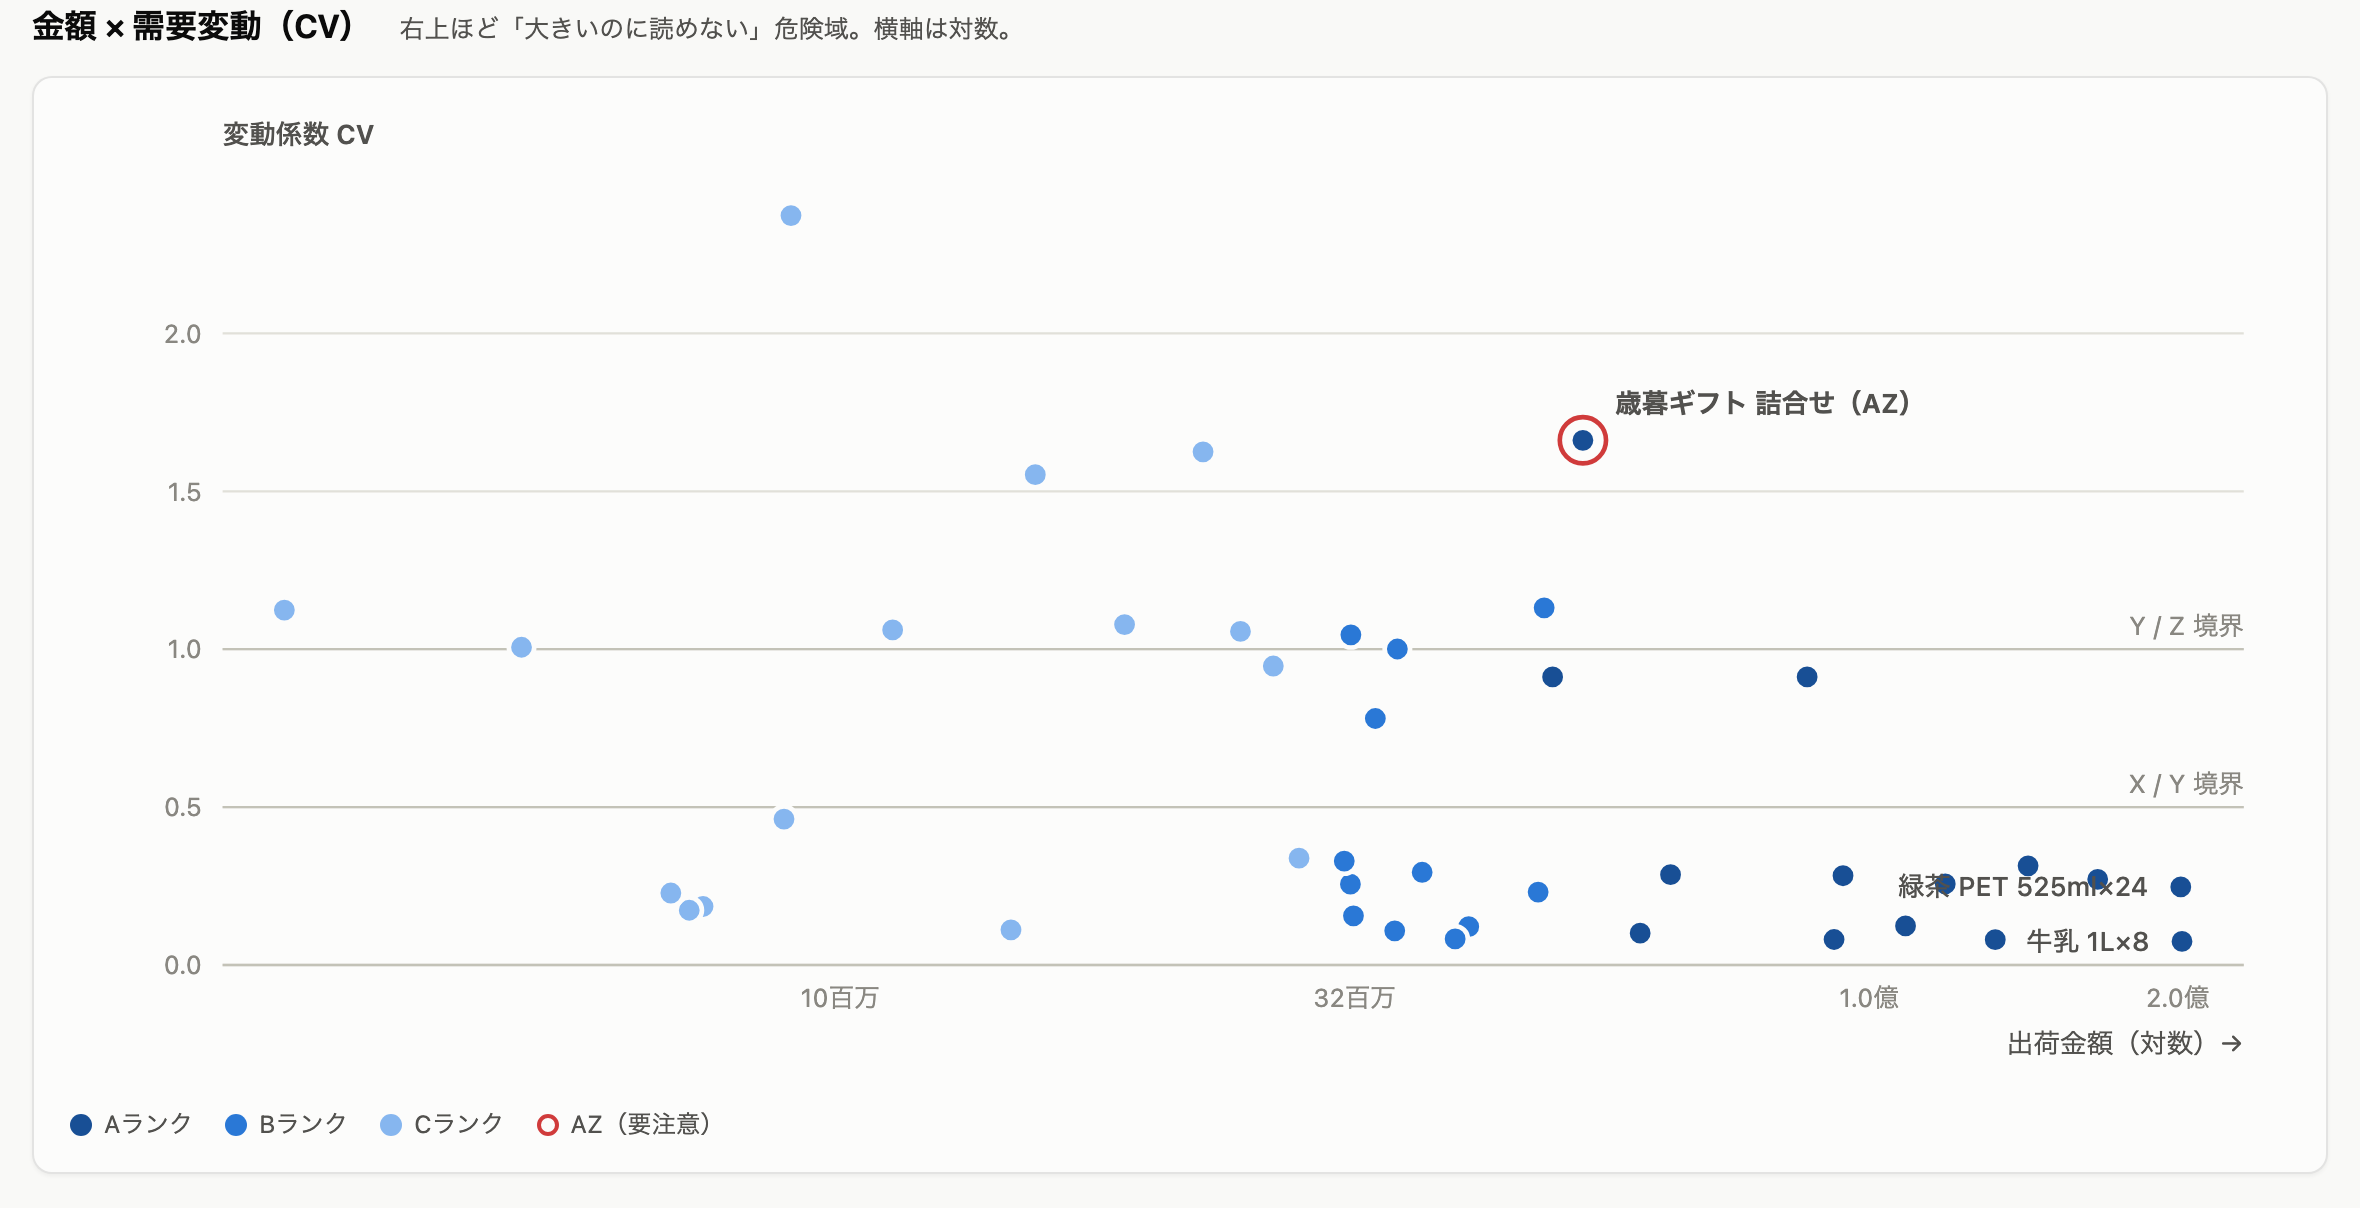Click the 1.0億 x-axis tick label
Screen dimensions: 2360x1208
click(1868, 998)
